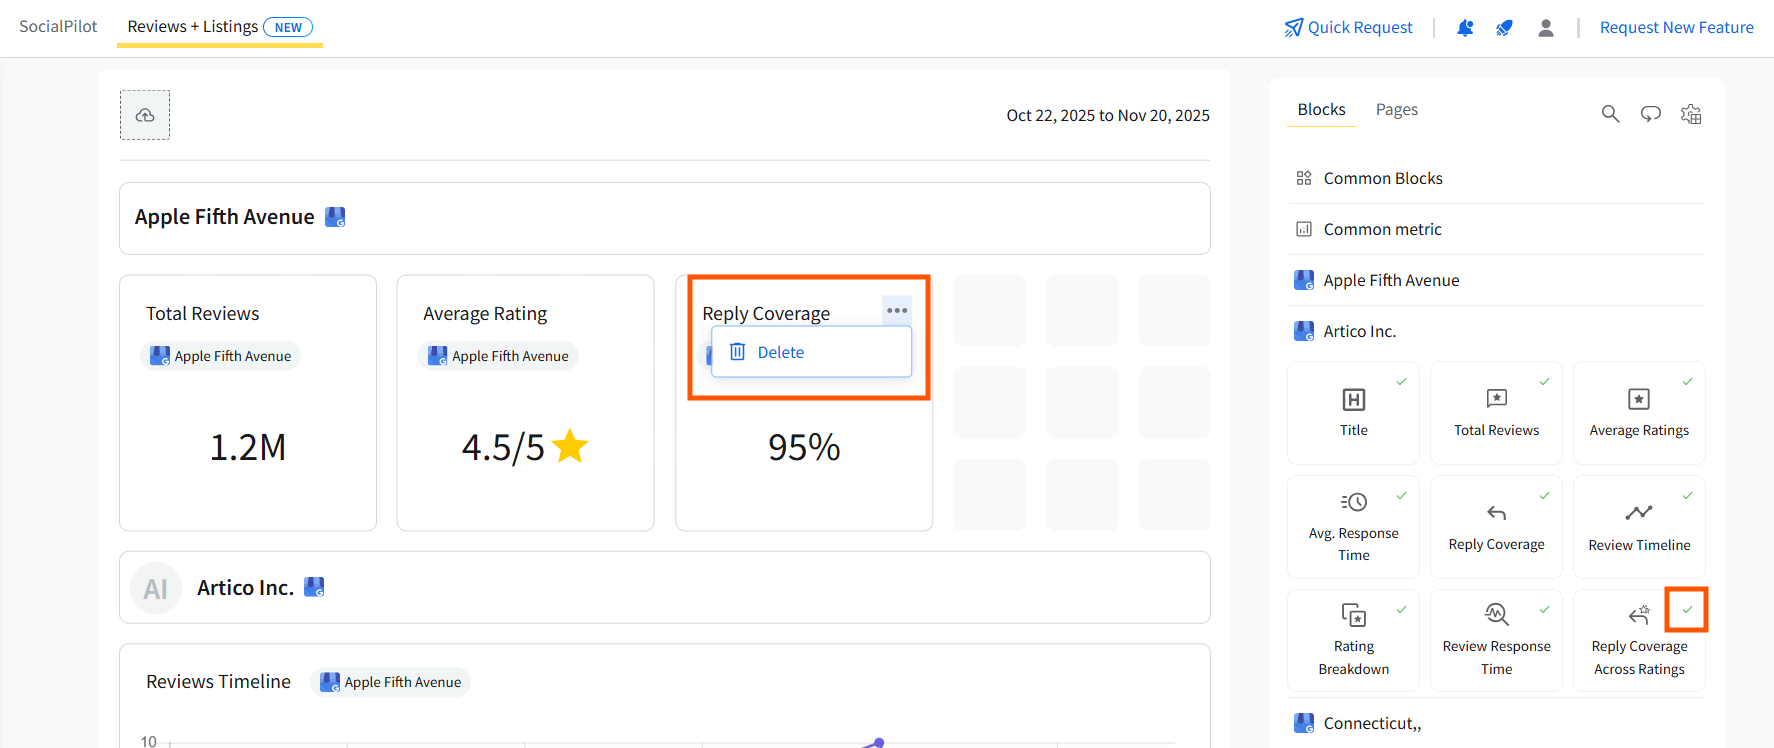Viewport: 1774px width, 748px height.
Task: Toggle the Review Timeline block checkmark
Action: (x=1687, y=495)
